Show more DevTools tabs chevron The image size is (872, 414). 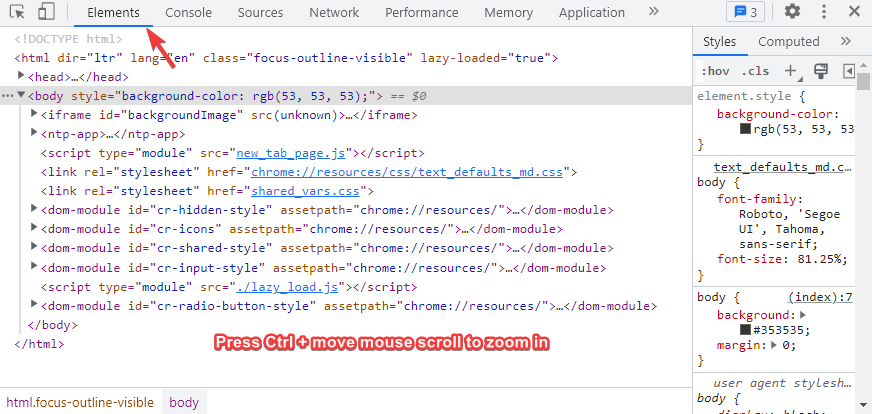tap(653, 12)
